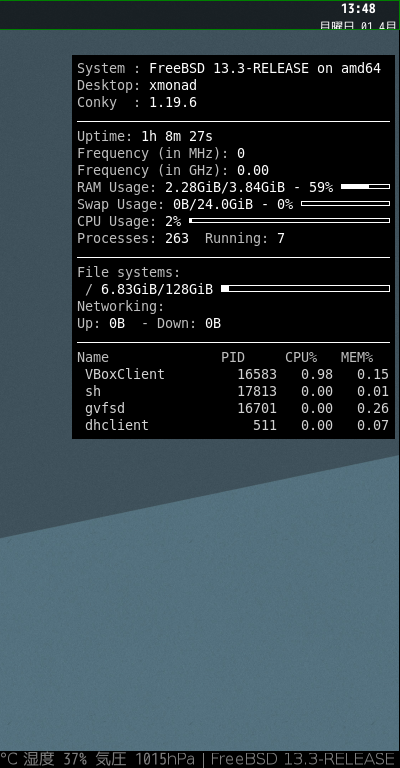
Task: Click PID 16701 in the process table
Action: tap(257, 408)
